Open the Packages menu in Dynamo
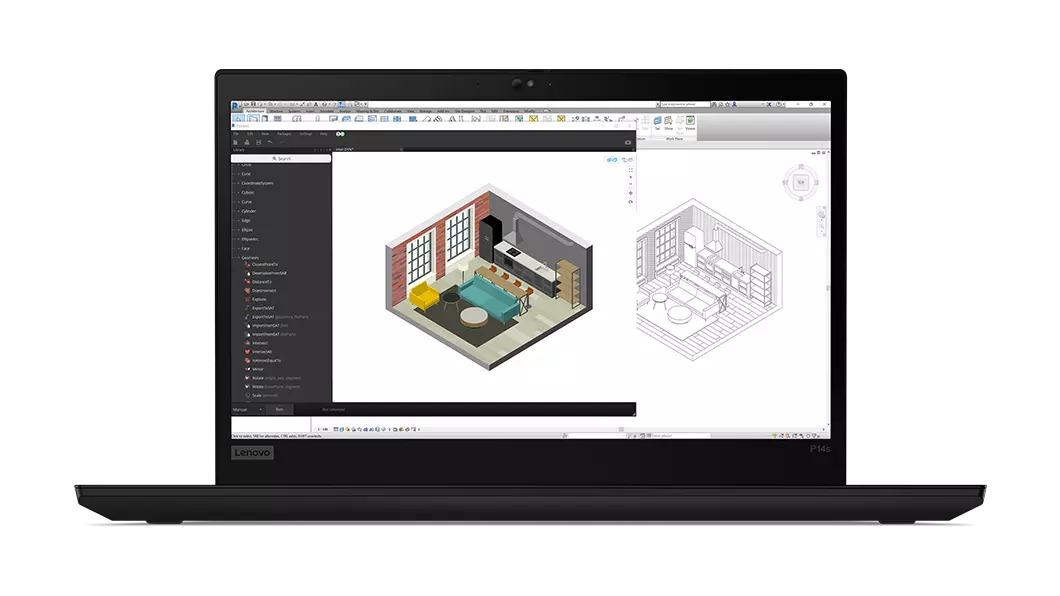 284,133
